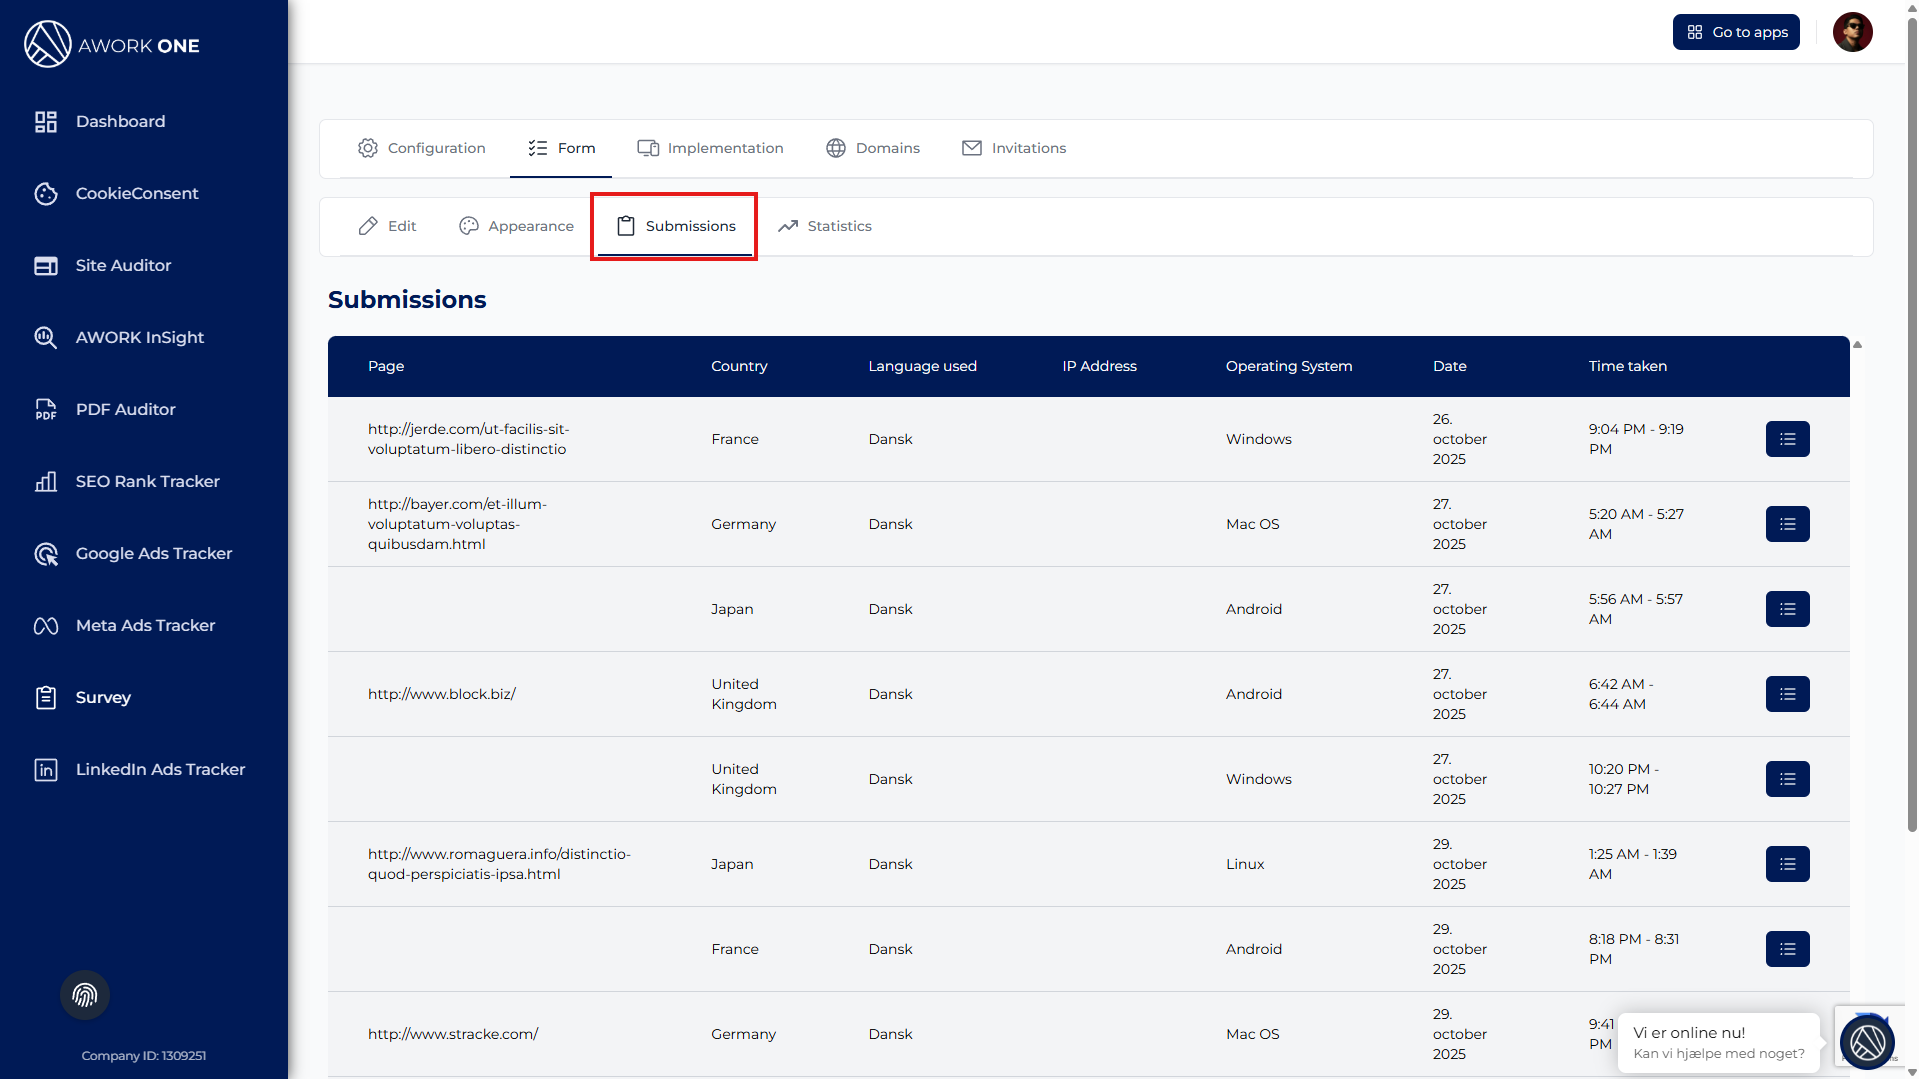The image size is (1919, 1079).
Task: Open CookieConsent from the sidebar
Action: pyautogui.click(x=137, y=193)
